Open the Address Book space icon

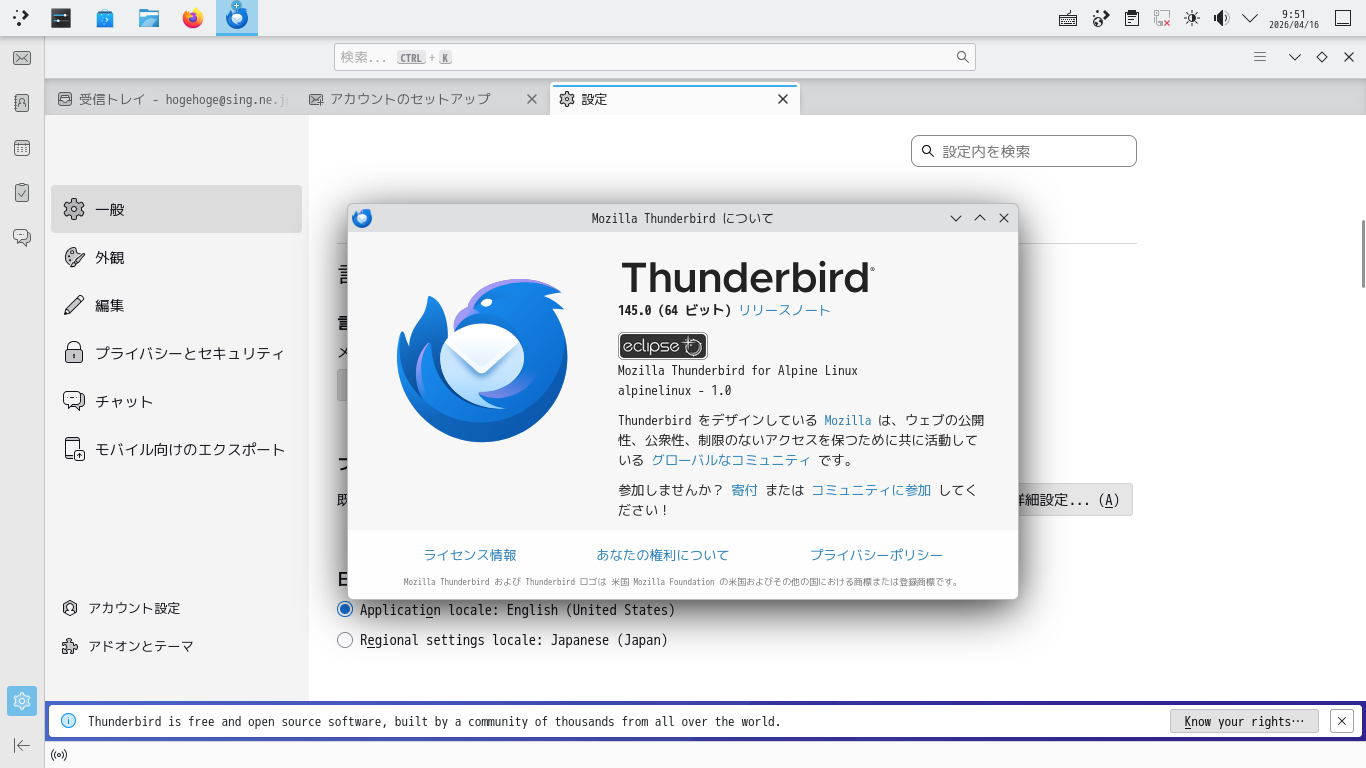[x=22, y=102]
